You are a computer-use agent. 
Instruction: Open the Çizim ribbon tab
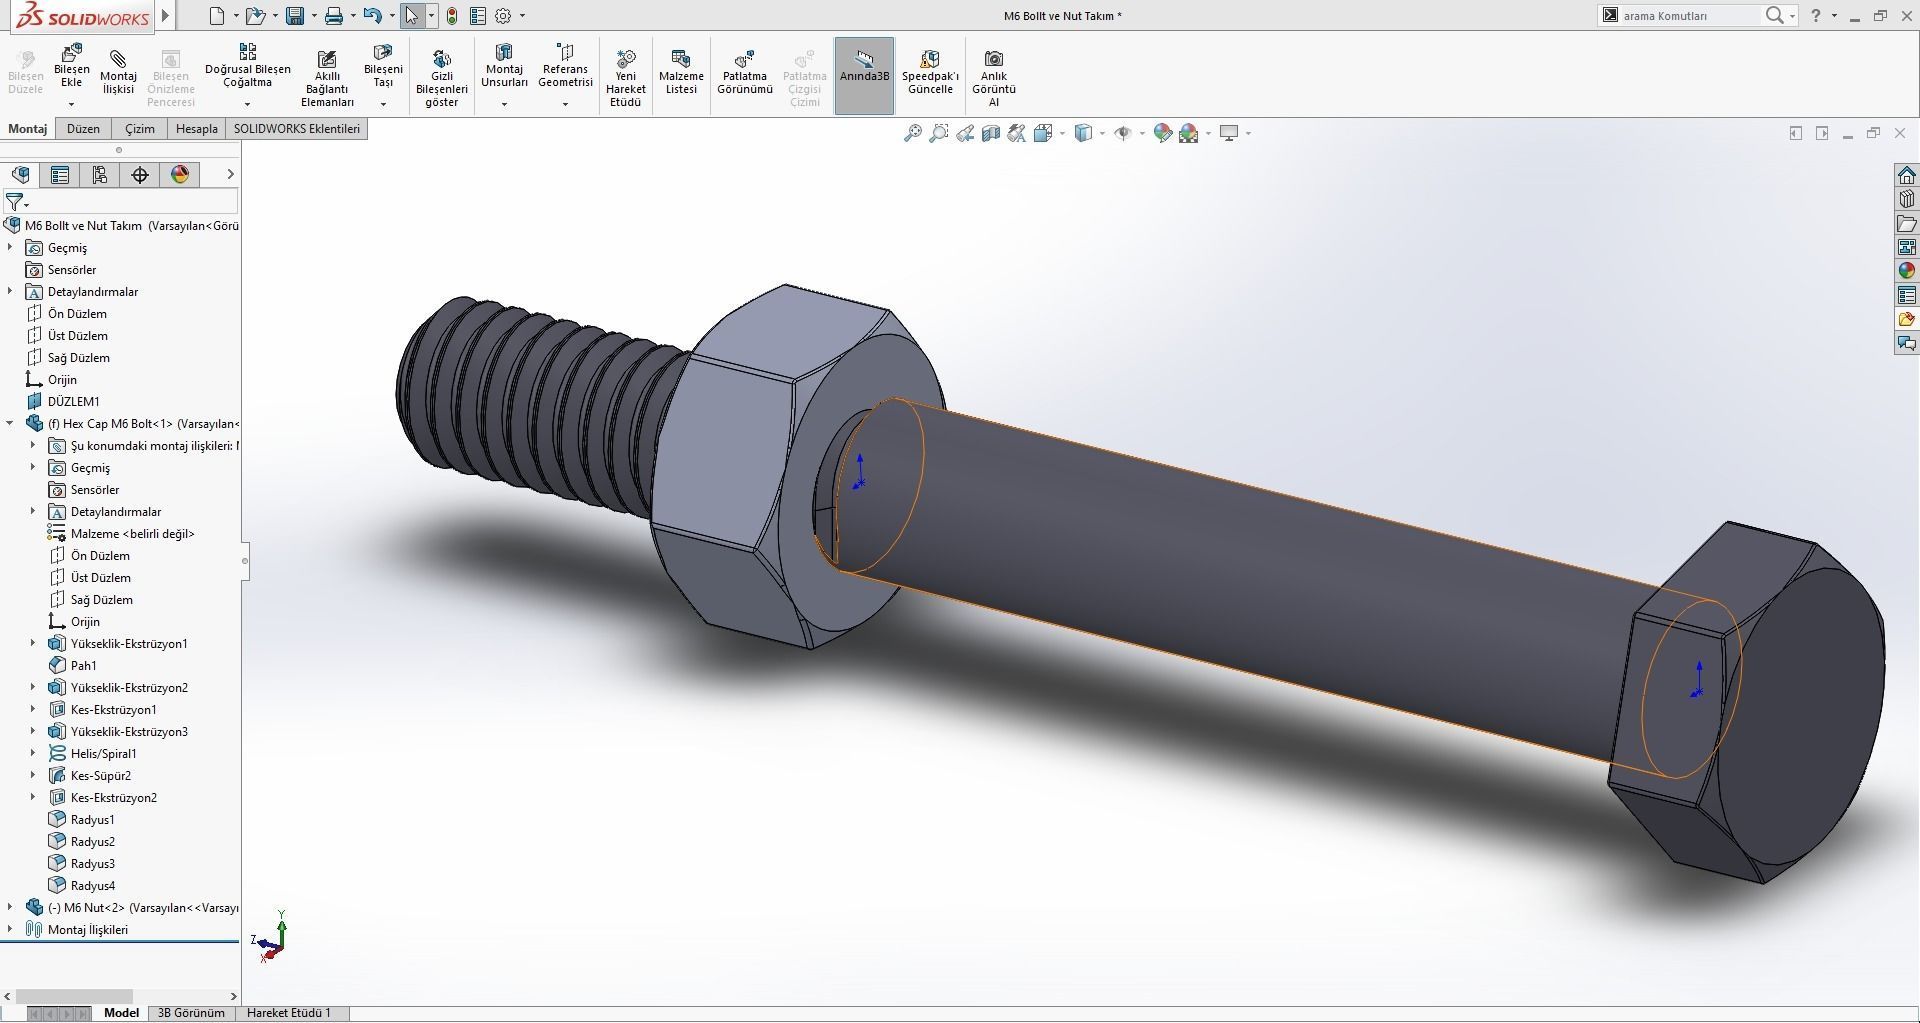point(139,128)
